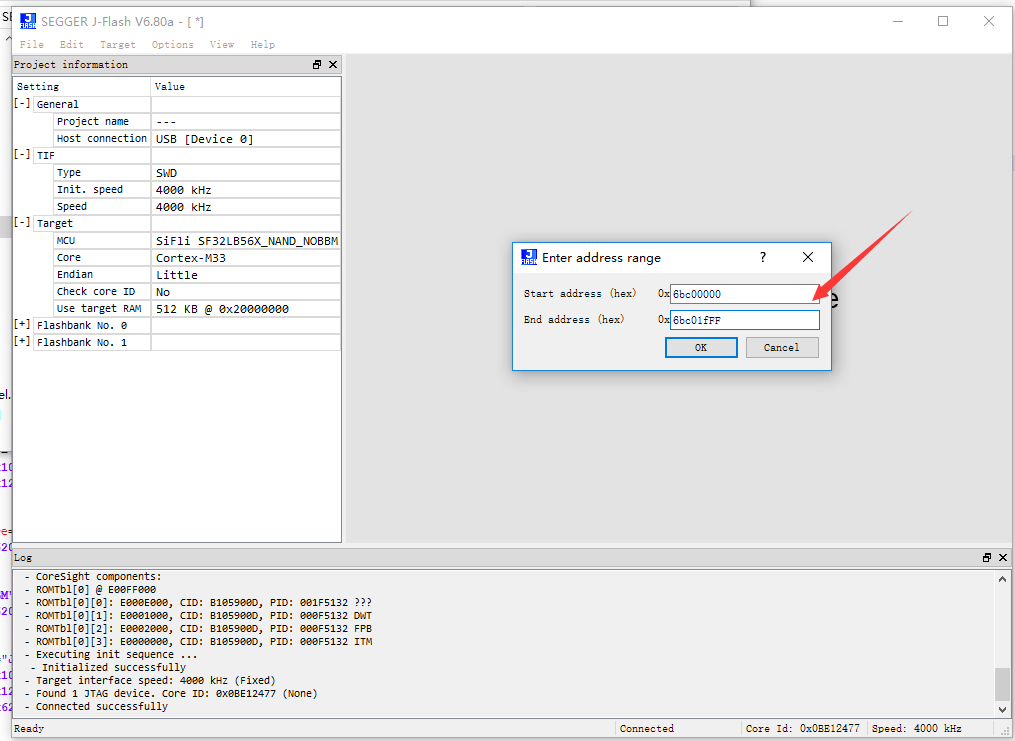Image resolution: width=1015 pixels, height=741 pixels.
Task: Select the Core setting row
Action: point(197,258)
